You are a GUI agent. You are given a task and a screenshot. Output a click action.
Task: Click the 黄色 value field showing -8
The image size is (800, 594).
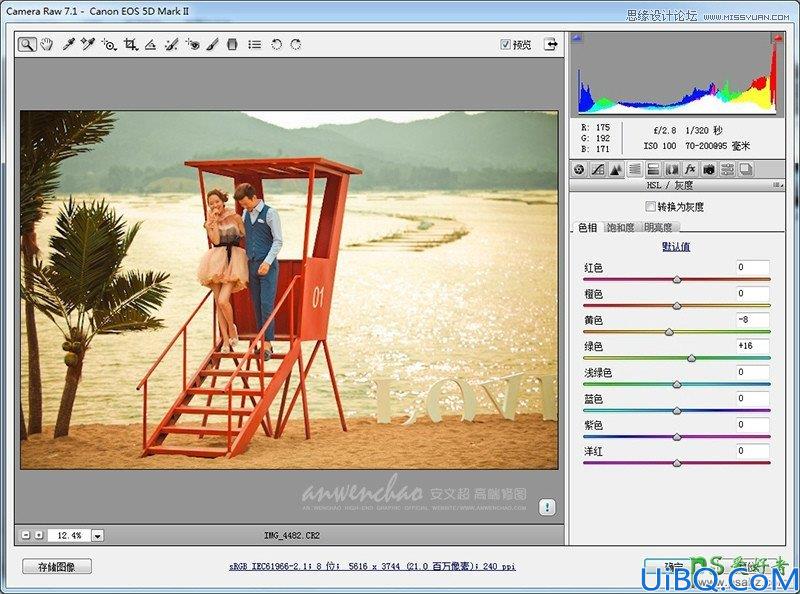click(753, 320)
